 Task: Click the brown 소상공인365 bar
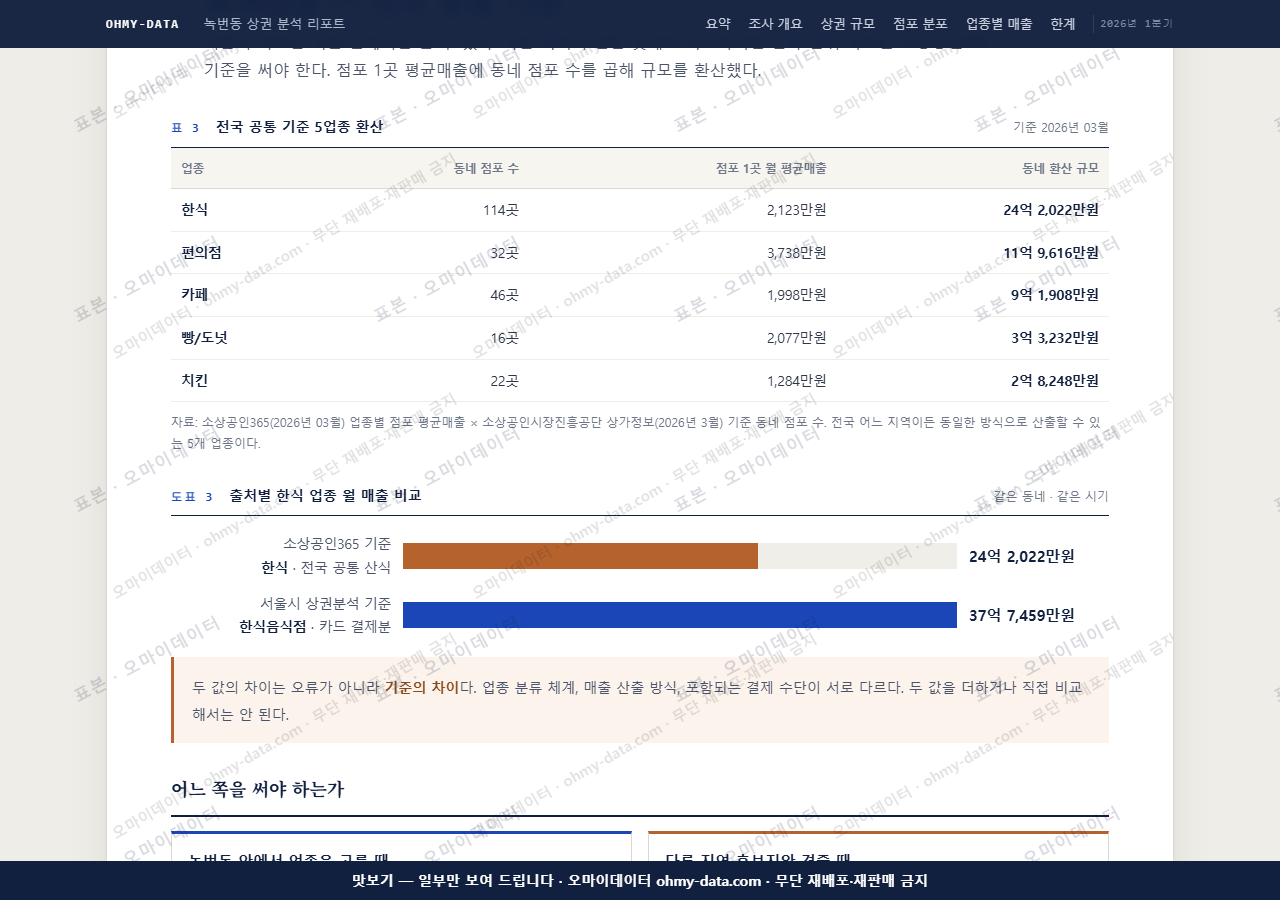click(x=580, y=556)
